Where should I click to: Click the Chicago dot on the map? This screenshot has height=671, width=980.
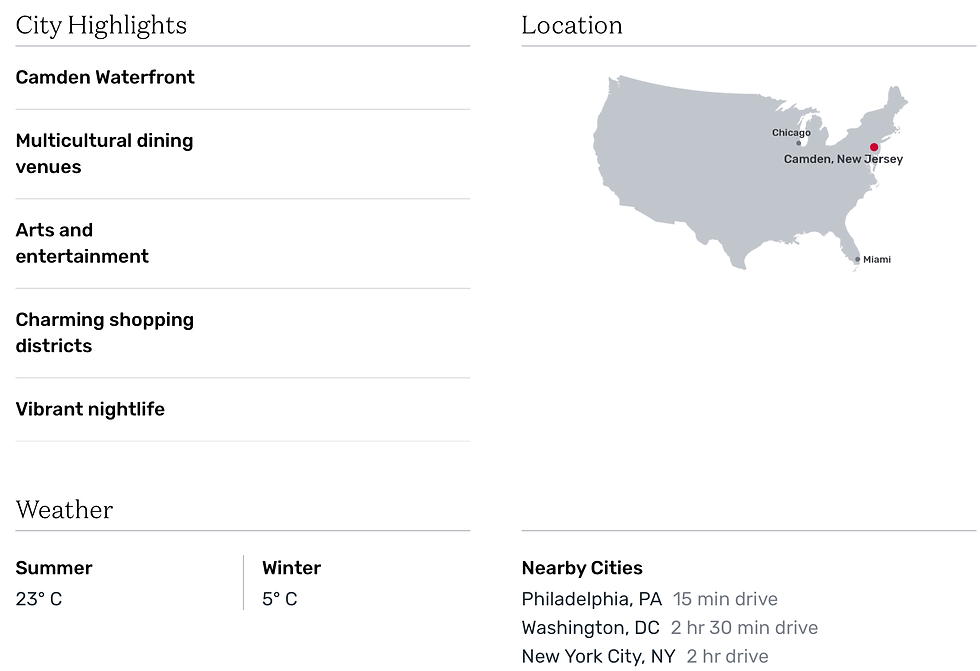pos(798,143)
